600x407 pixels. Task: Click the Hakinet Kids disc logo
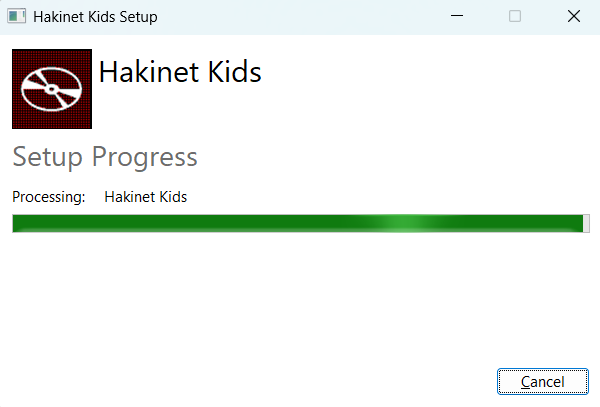[x=52, y=89]
